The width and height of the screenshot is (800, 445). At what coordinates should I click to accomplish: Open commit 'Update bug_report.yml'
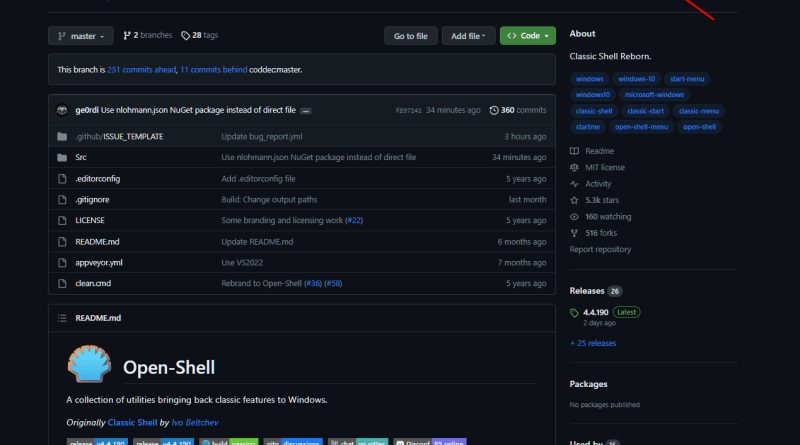(x=262, y=136)
